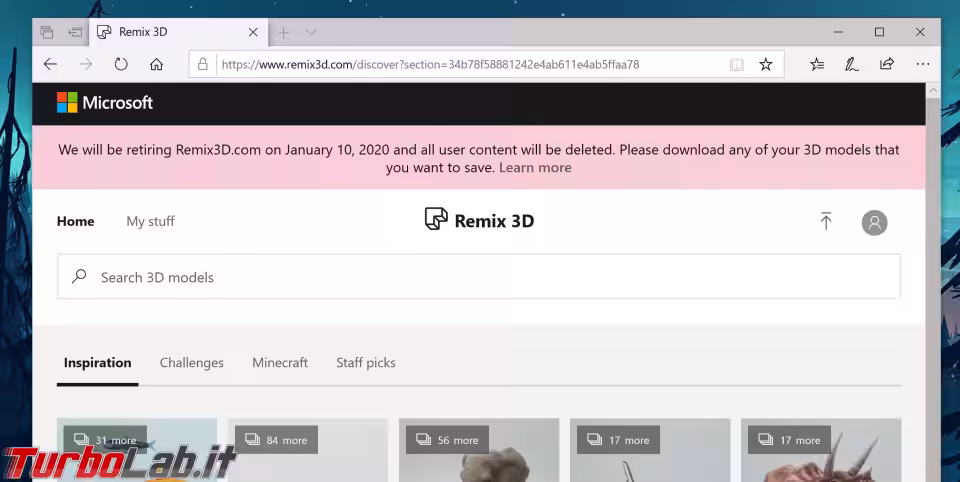Close the Remix 3D tab
Image resolution: width=960 pixels, height=482 pixels.
[x=253, y=32]
